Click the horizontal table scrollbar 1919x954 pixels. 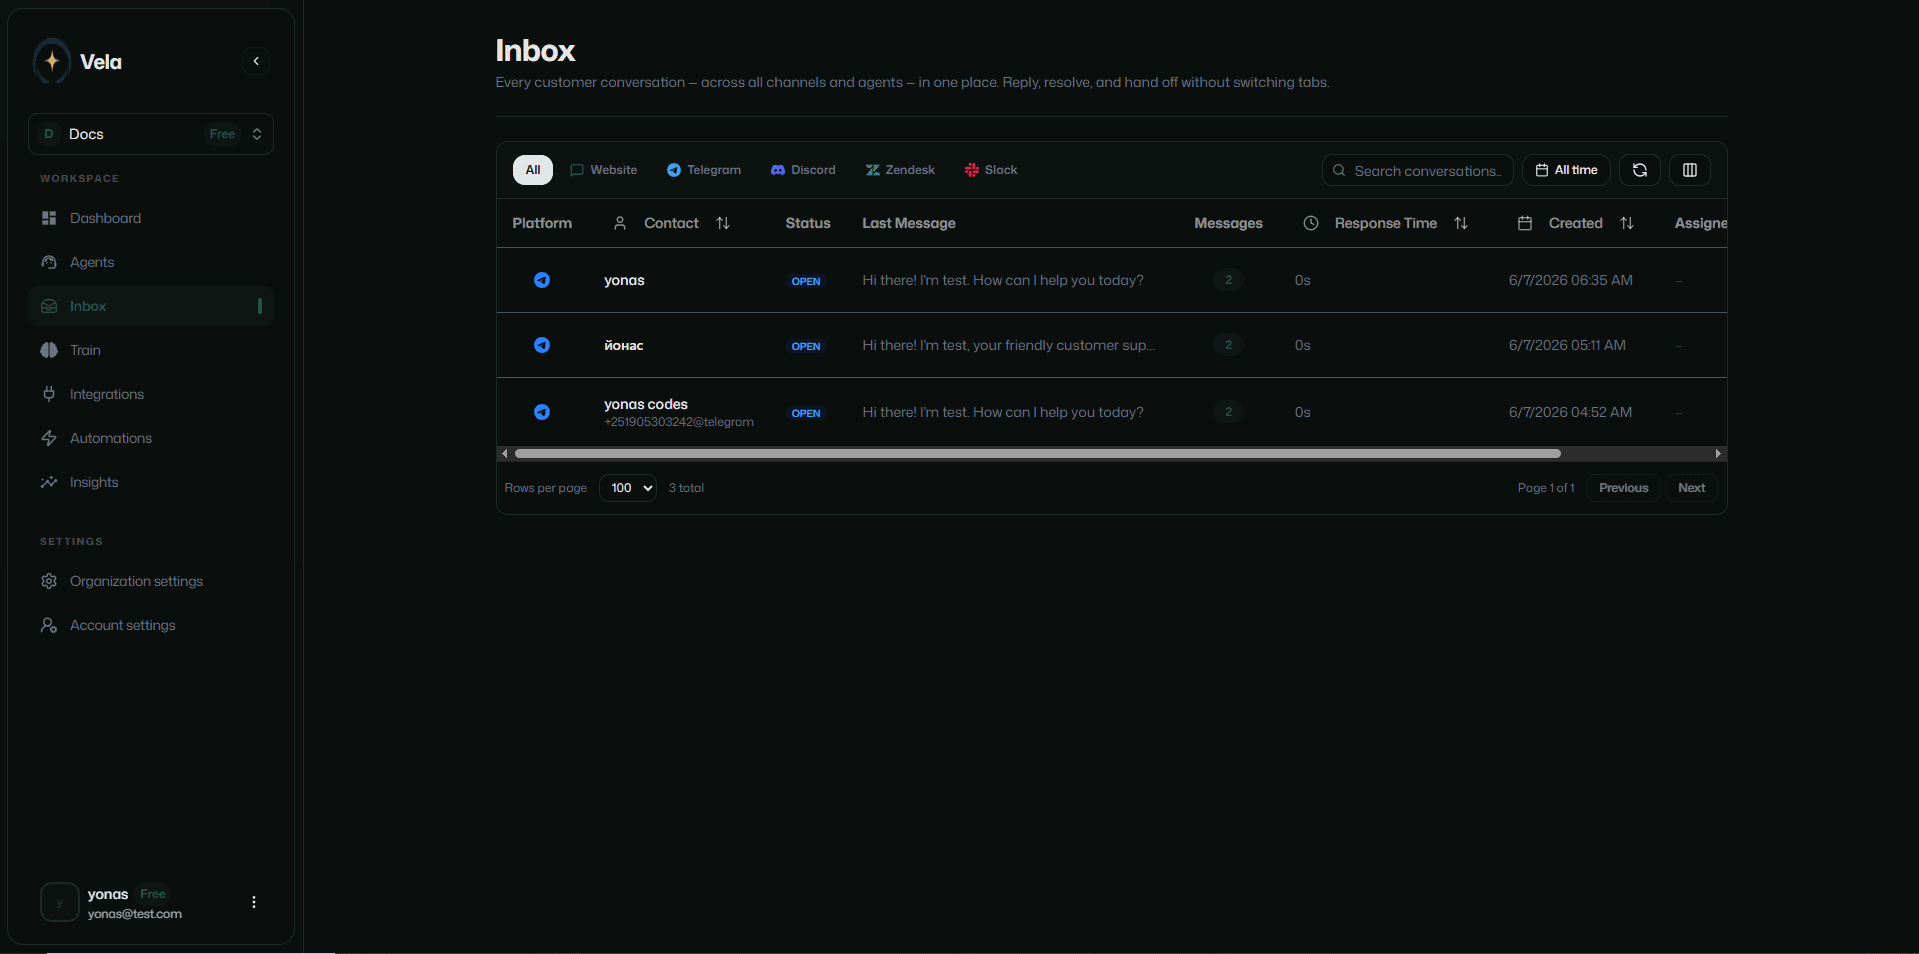point(1037,454)
